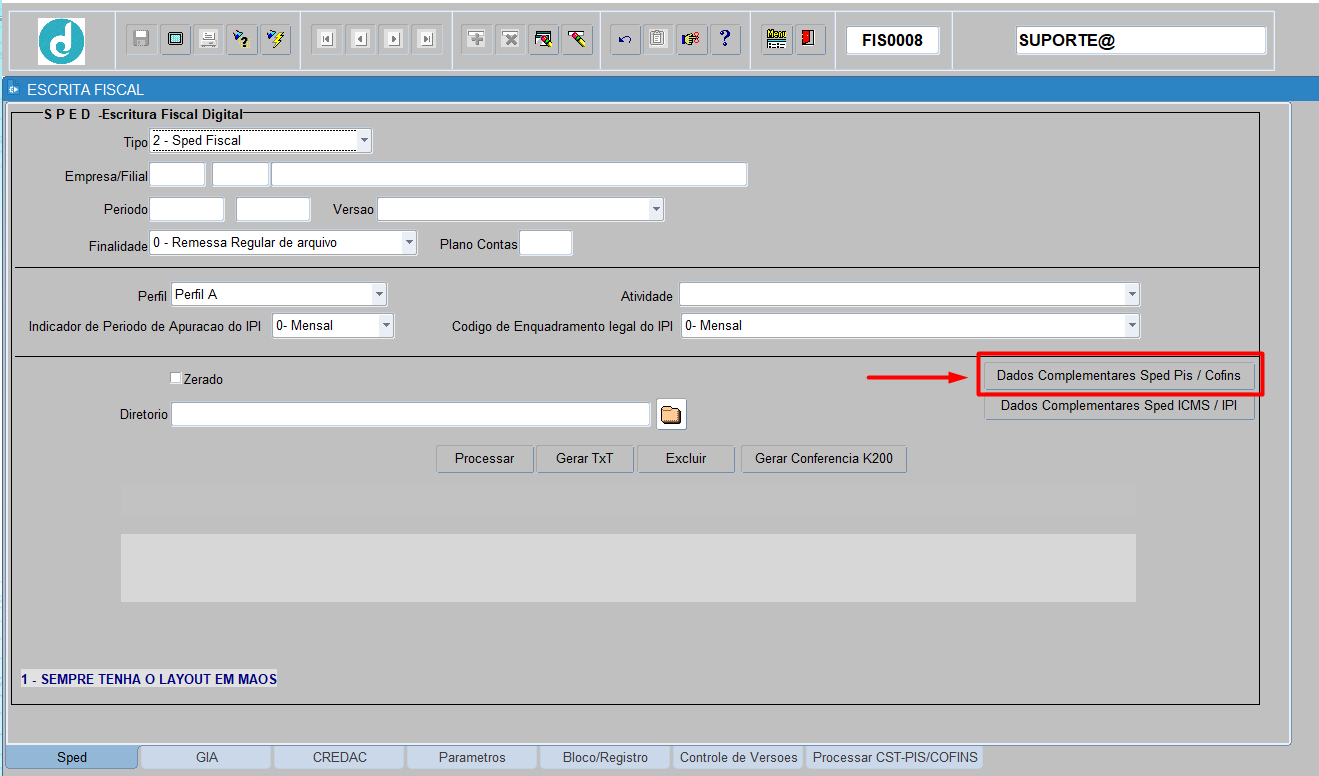Click '1 - SEMPRE TENHA O LAYOUT EM MAOS' text
The width and height of the screenshot is (1319, 776).
(149, 679)
